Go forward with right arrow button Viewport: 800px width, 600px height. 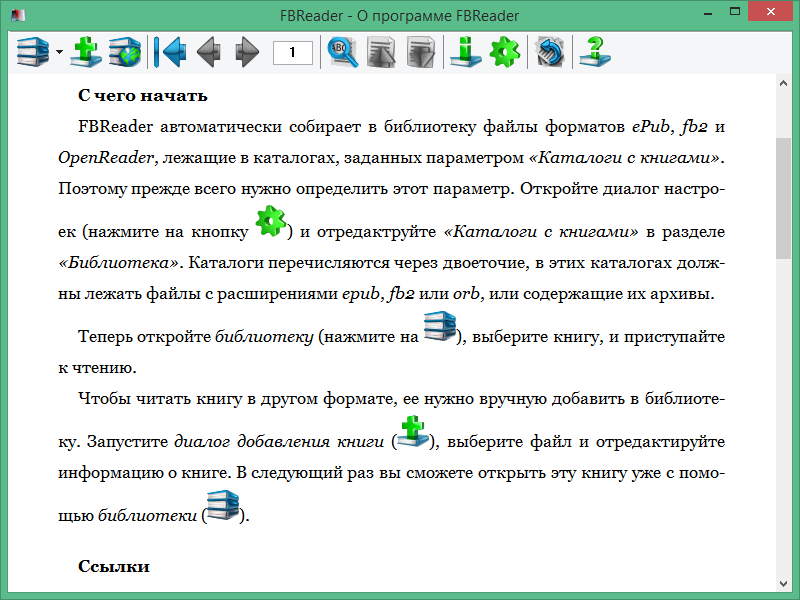click(x=247, y=52)
